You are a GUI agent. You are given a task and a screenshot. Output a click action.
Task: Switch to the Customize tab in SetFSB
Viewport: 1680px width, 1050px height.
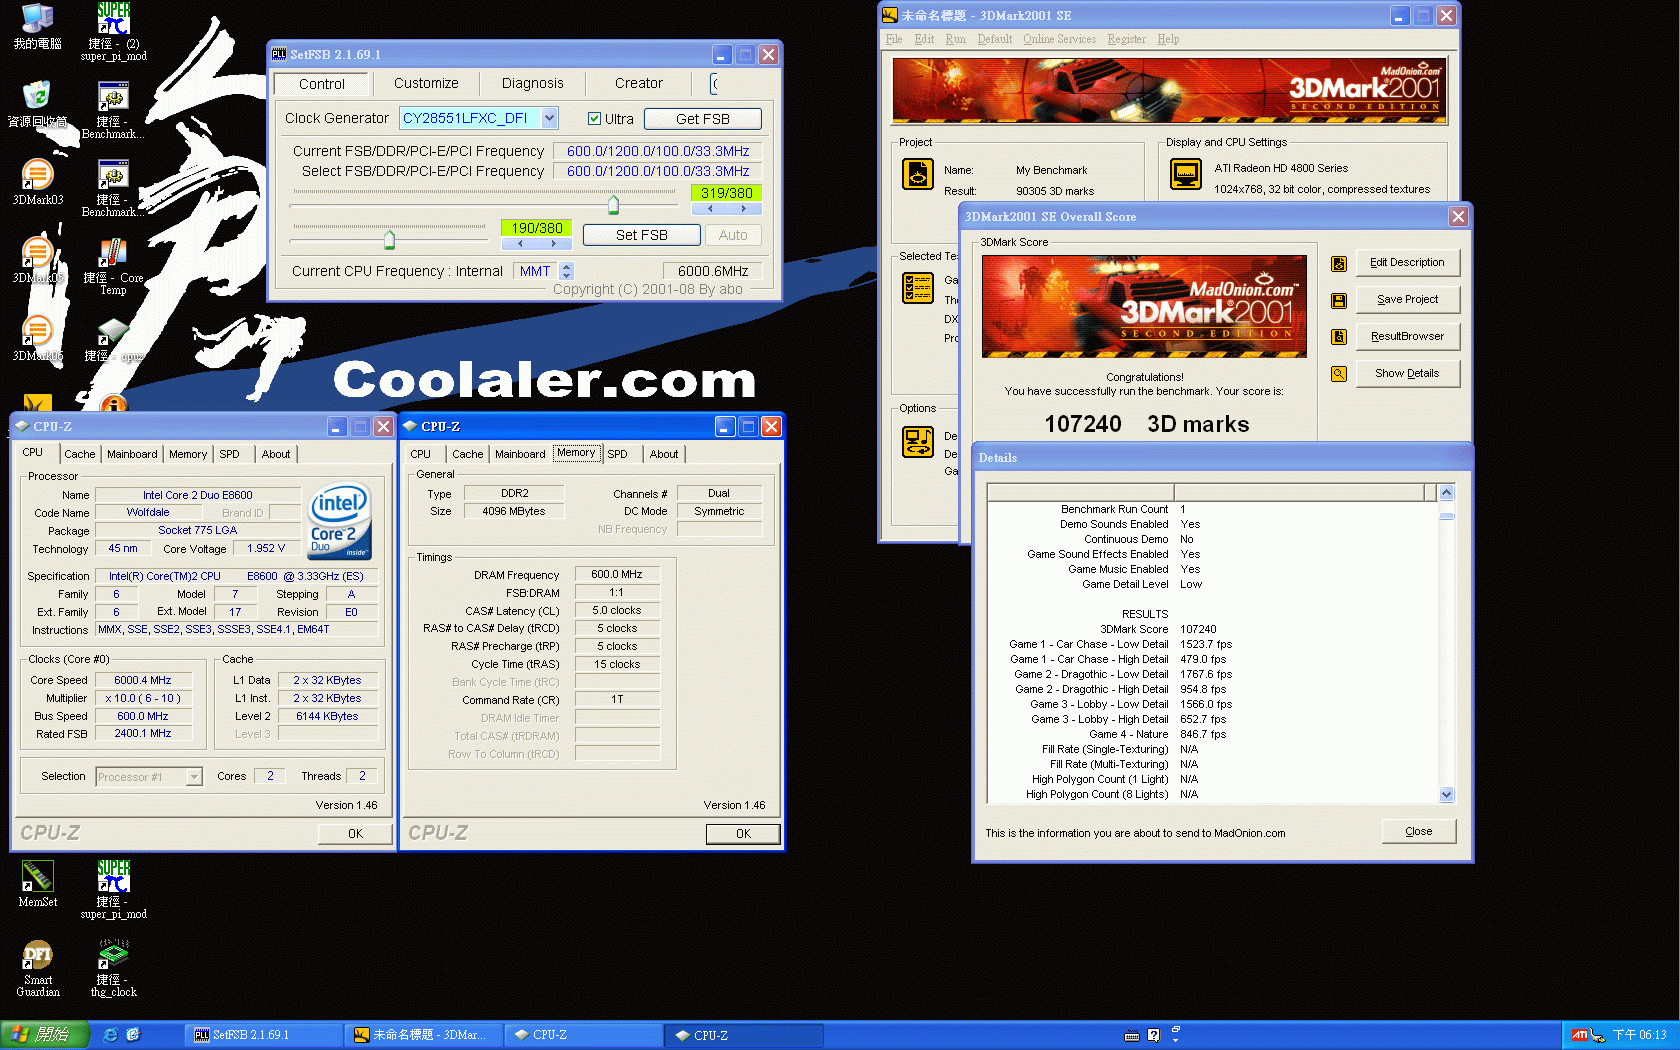pos(426,84)
